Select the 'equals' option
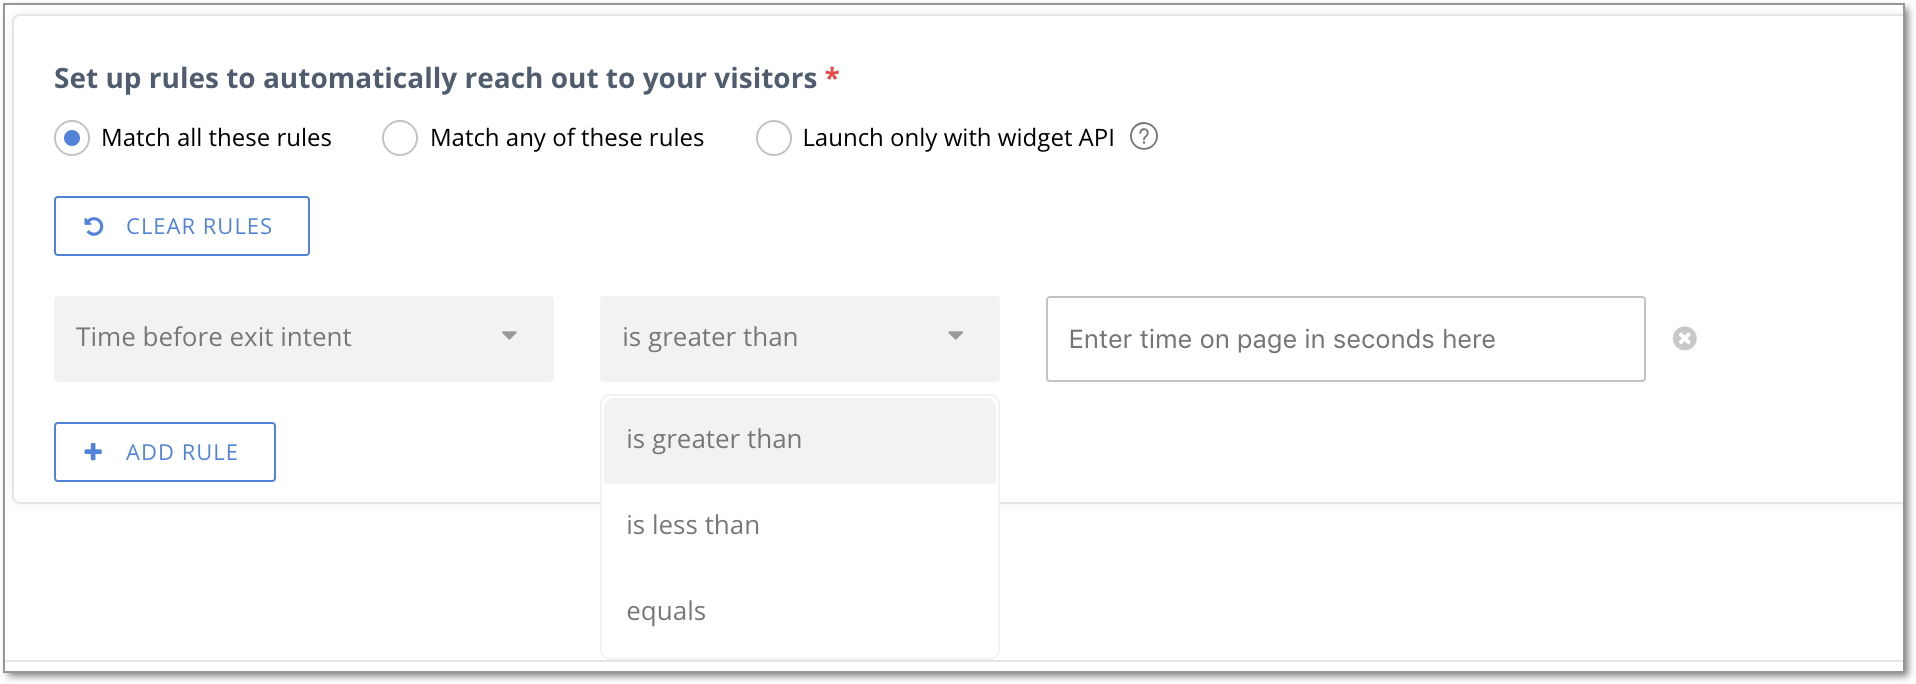This screenshot has height=684, width=1916. click(800, 611)
